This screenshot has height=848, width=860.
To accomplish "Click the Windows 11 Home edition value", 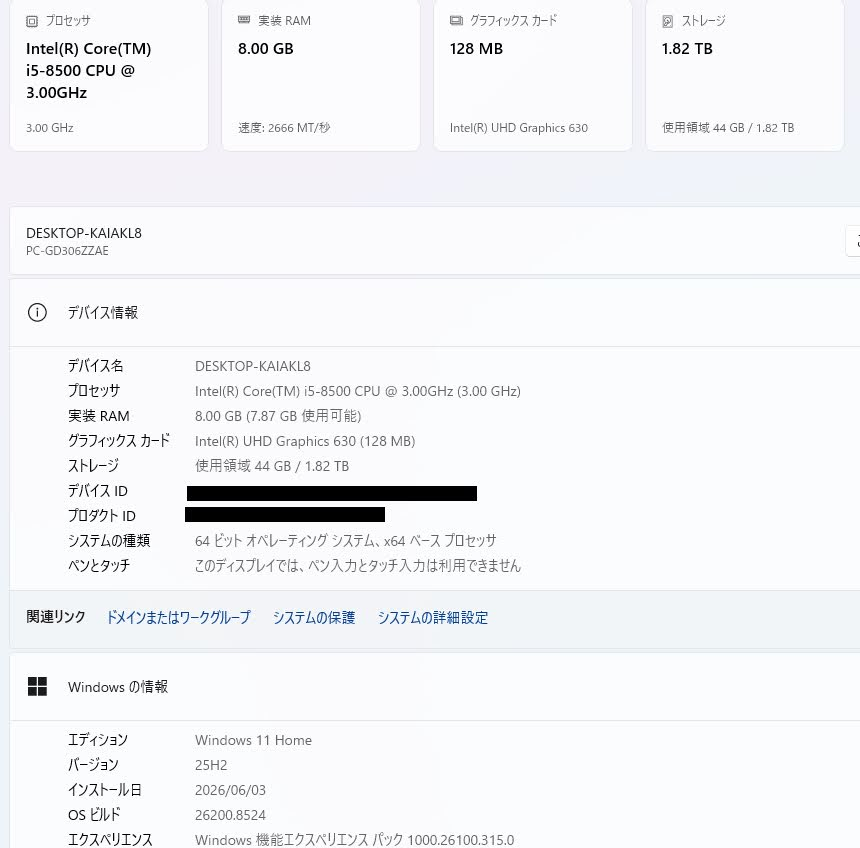I will coord(253,740).
